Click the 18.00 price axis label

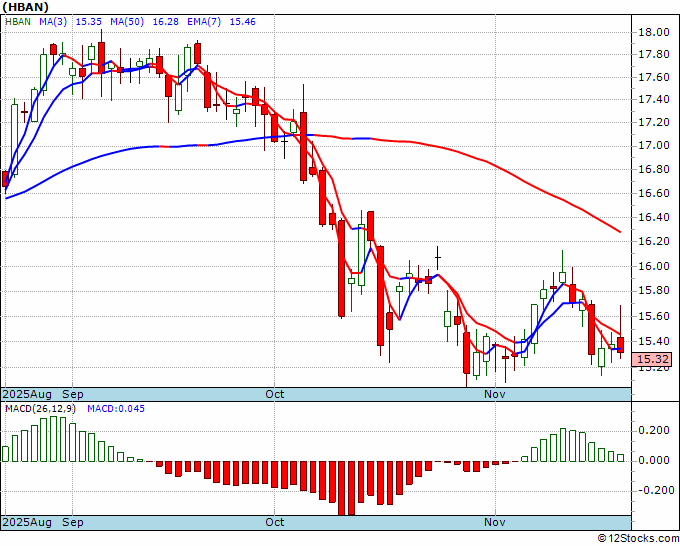click(653, 32)
